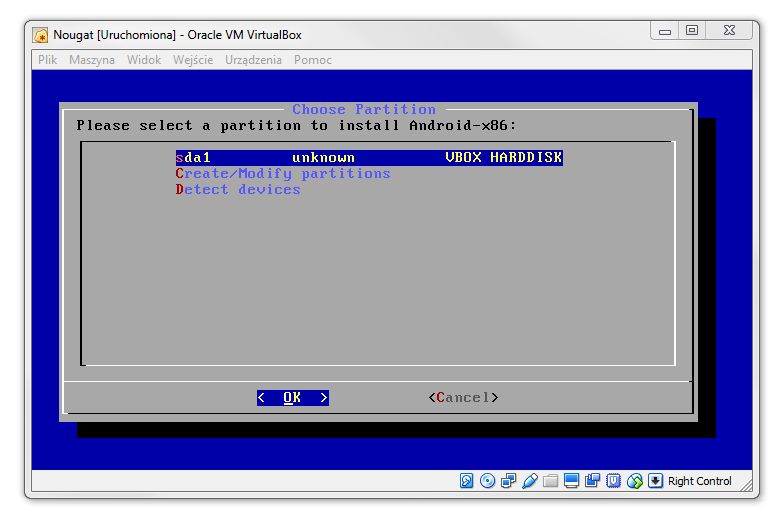
Task: Close the Nougat VirtualBox window
Action: tap(729, 30)
